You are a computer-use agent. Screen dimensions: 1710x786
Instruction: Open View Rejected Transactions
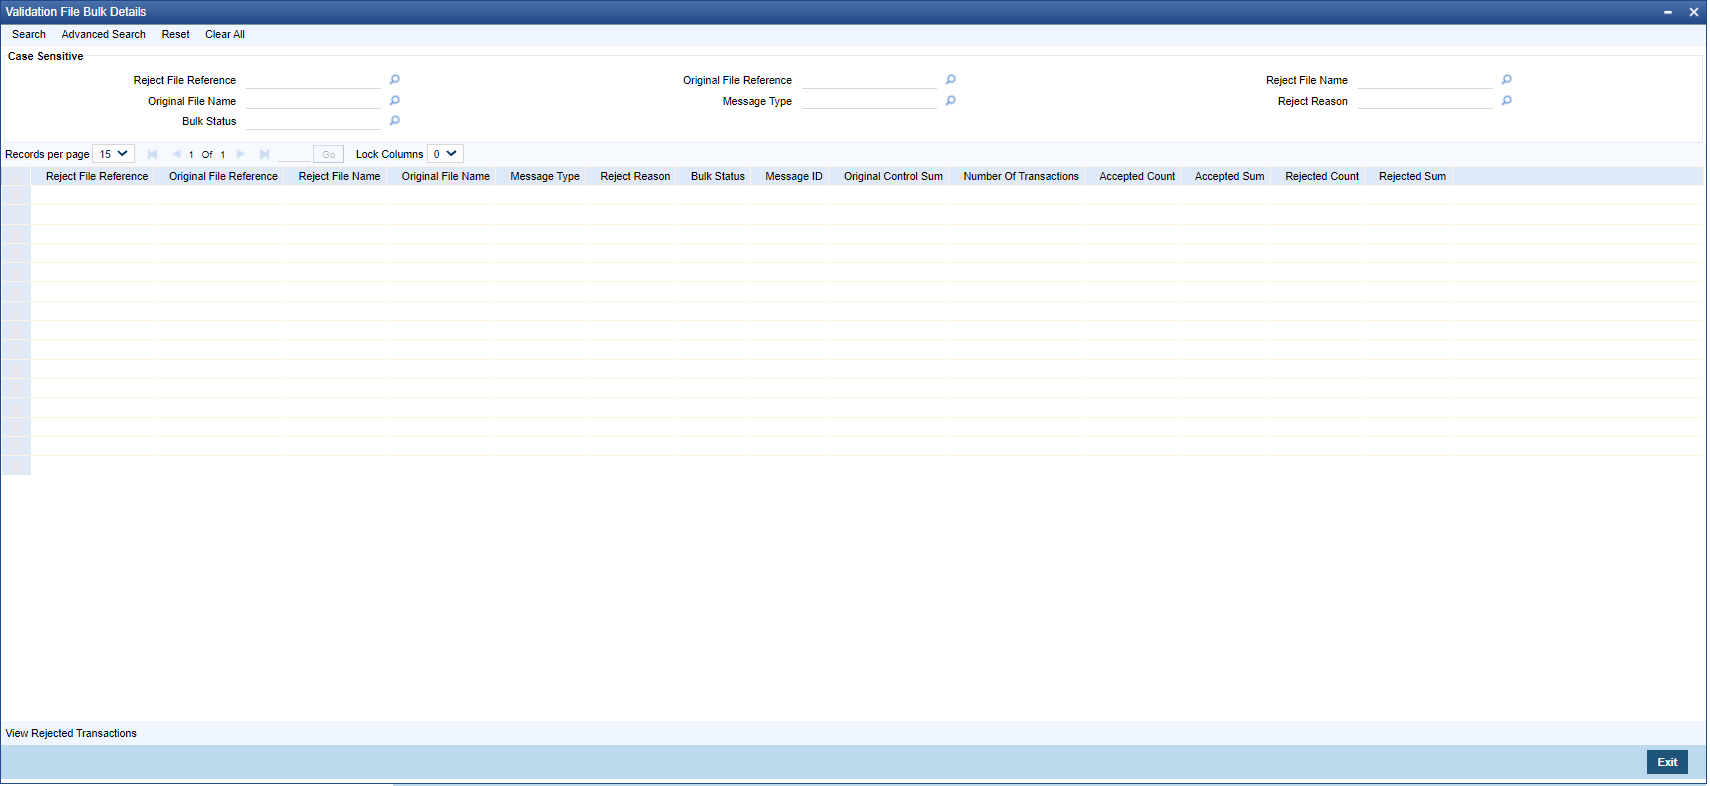tap(71, 733)
